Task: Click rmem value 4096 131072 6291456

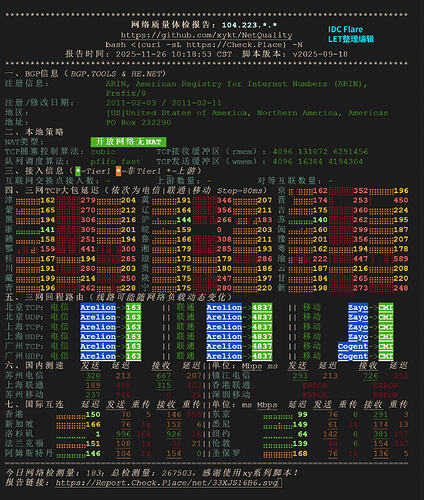Action: point(320,152)
